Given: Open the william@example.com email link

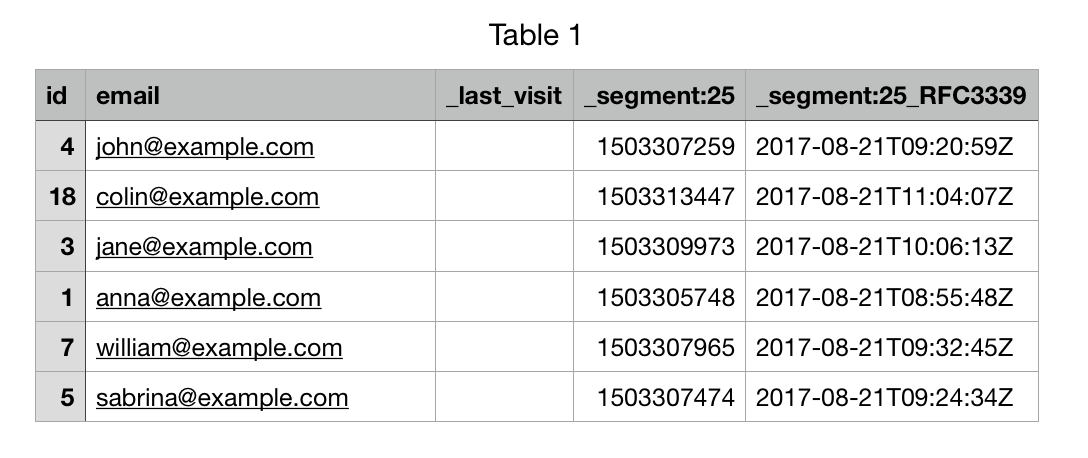Looking at the screenshot, I should [219, 347].
